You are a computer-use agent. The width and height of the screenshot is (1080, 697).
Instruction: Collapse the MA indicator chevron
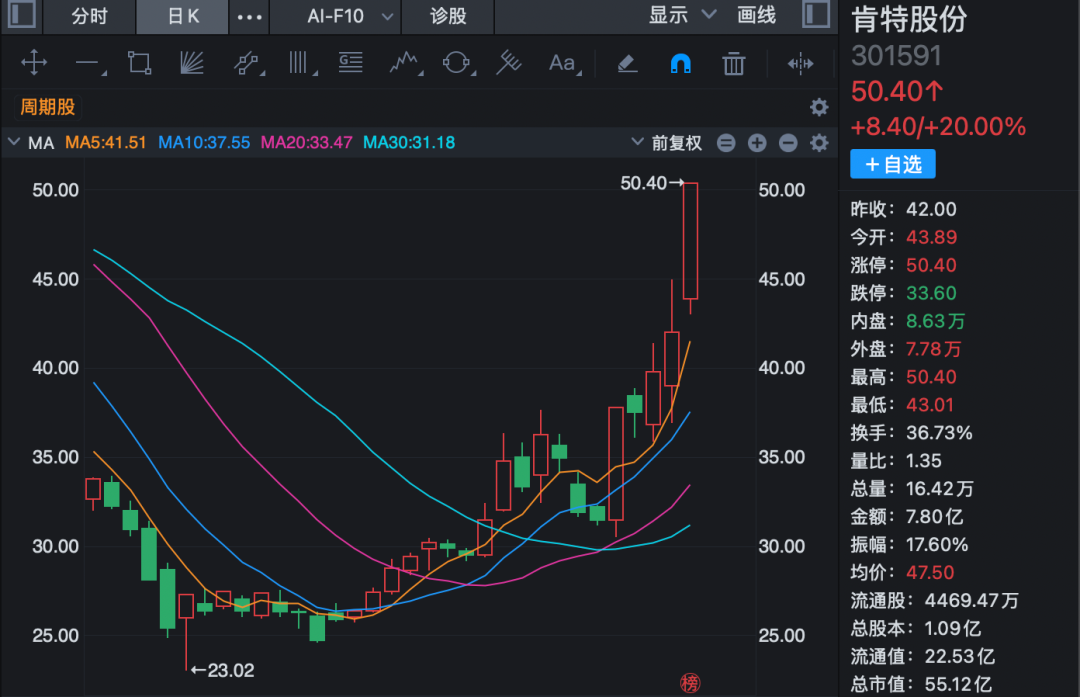coord(14,142)
